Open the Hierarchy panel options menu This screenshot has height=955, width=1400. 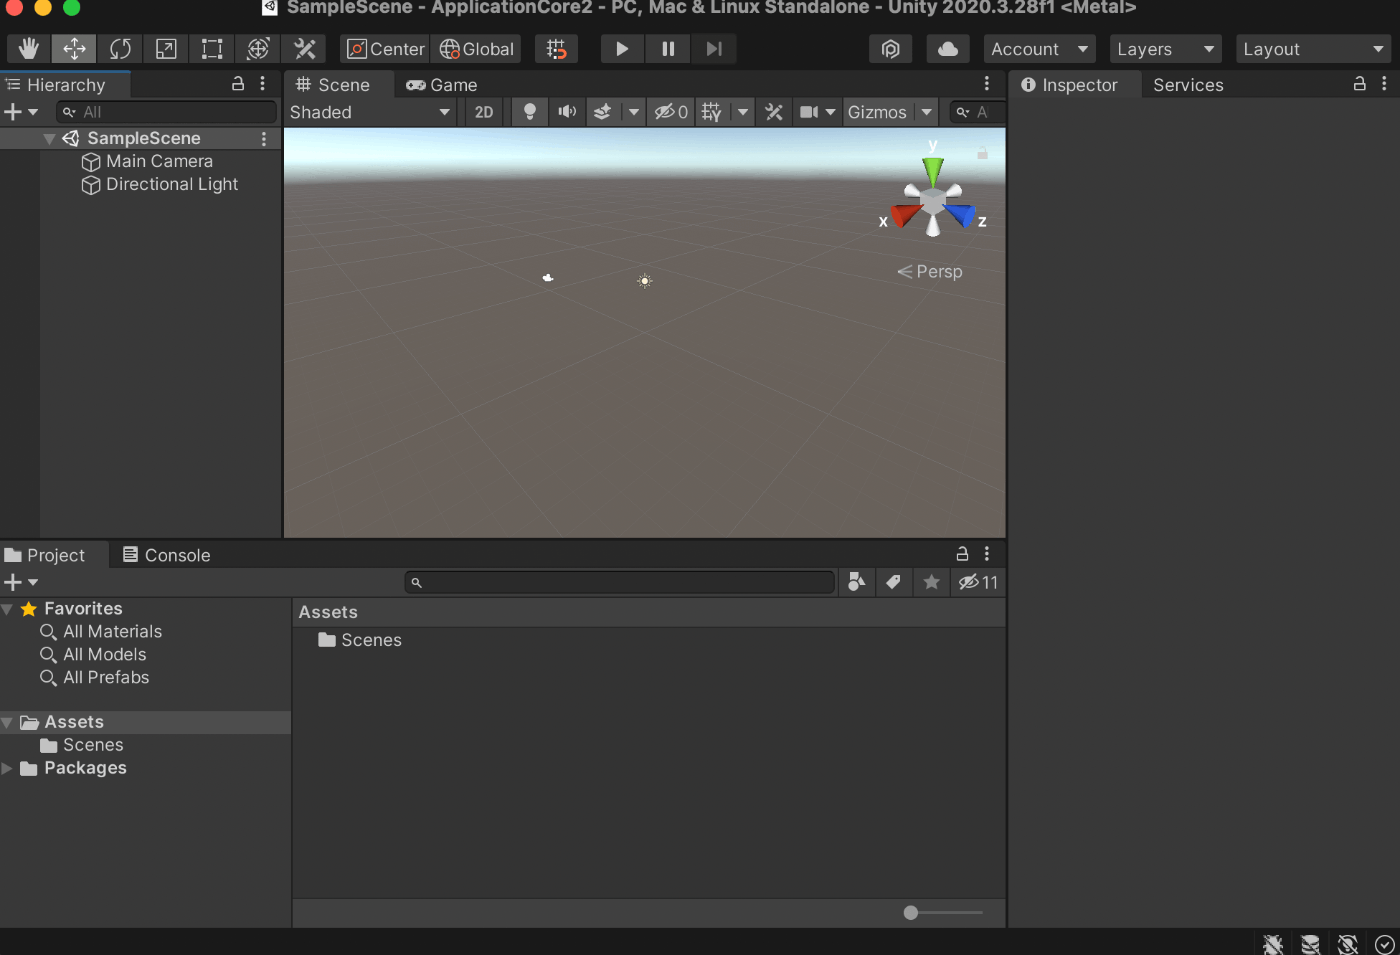263,84
